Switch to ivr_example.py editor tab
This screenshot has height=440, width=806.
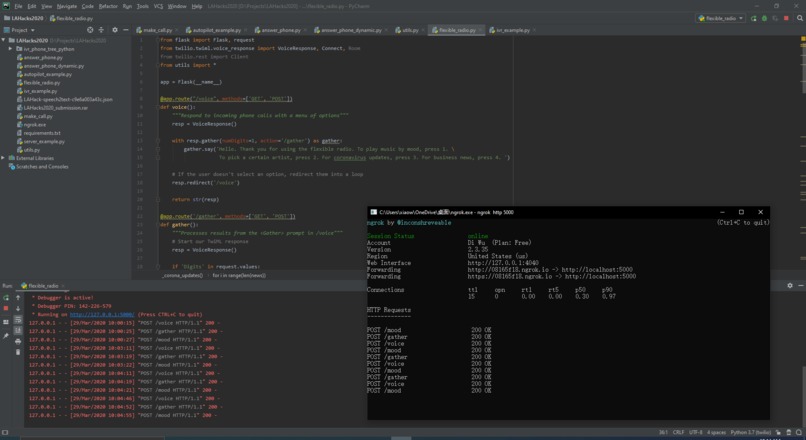[512, 30]
